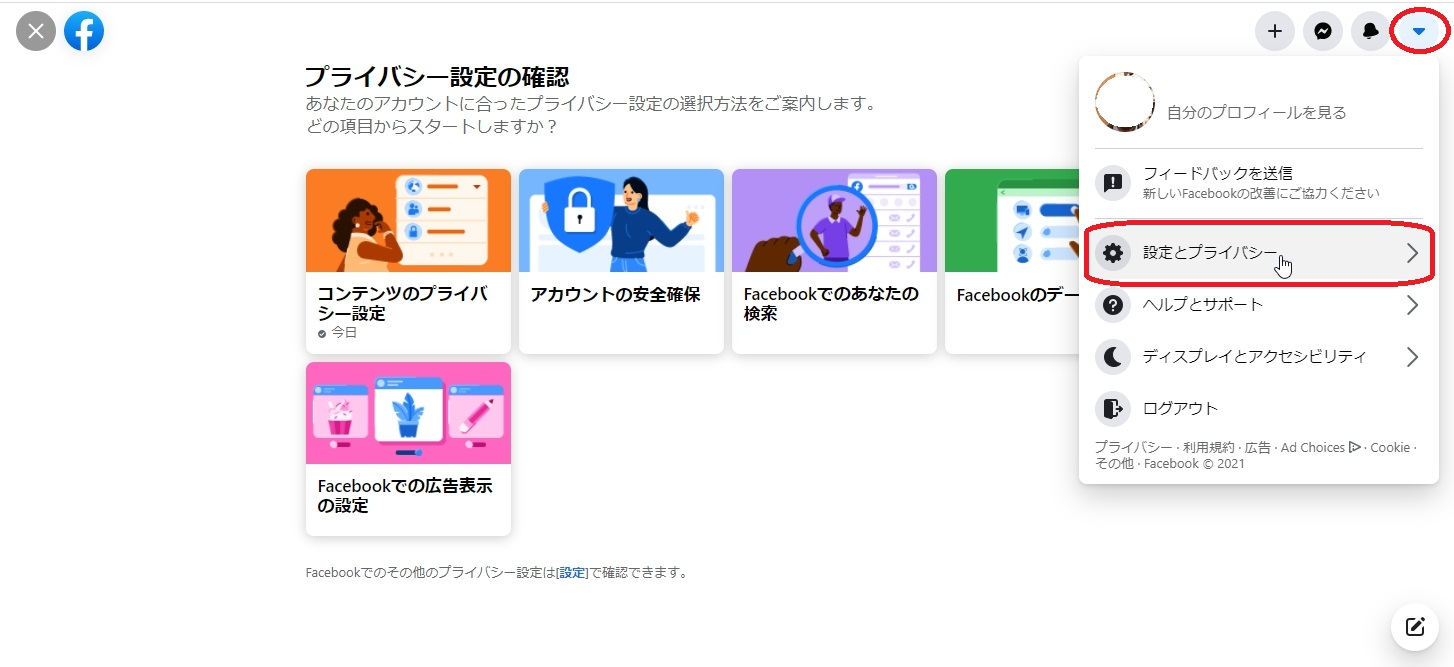Open the アカウントの安全確保 card
Image resolution: width=1454 pixels, height=667 pixels.
point(621,261)
